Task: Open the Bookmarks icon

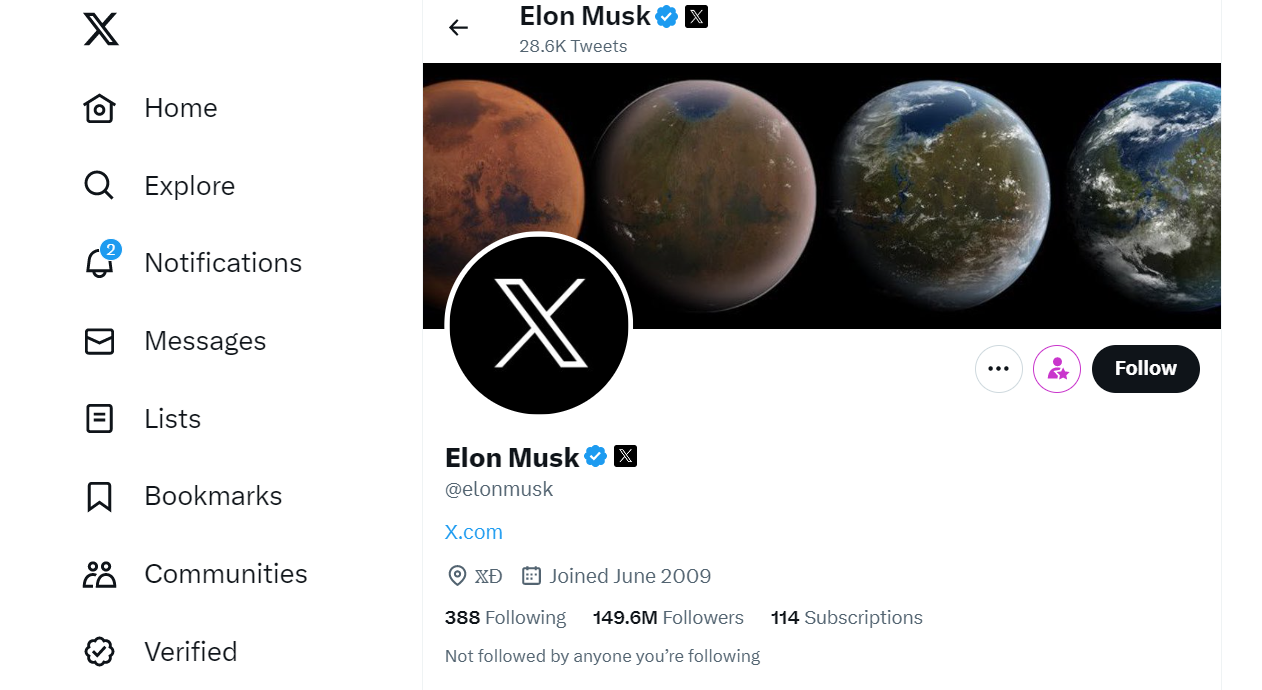Action: tap(99, 496)
